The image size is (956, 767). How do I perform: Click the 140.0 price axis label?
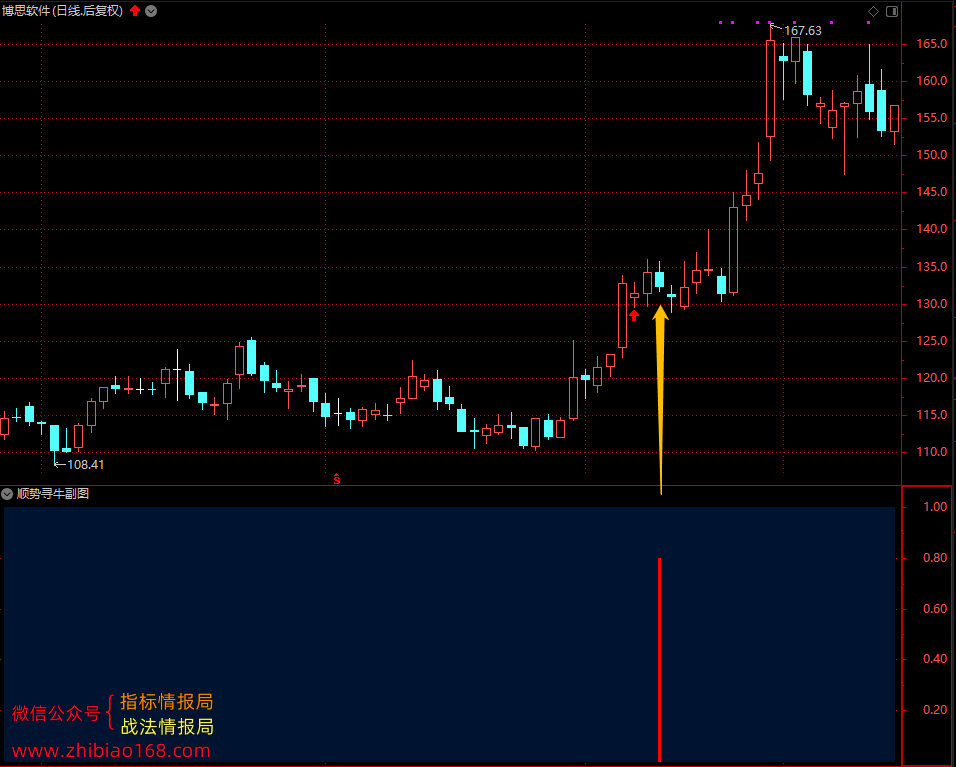(932, 229)
